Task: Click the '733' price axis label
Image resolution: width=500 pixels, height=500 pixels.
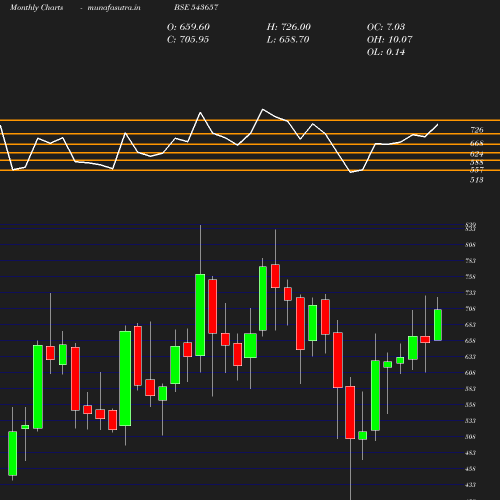Action: [470, 293]
